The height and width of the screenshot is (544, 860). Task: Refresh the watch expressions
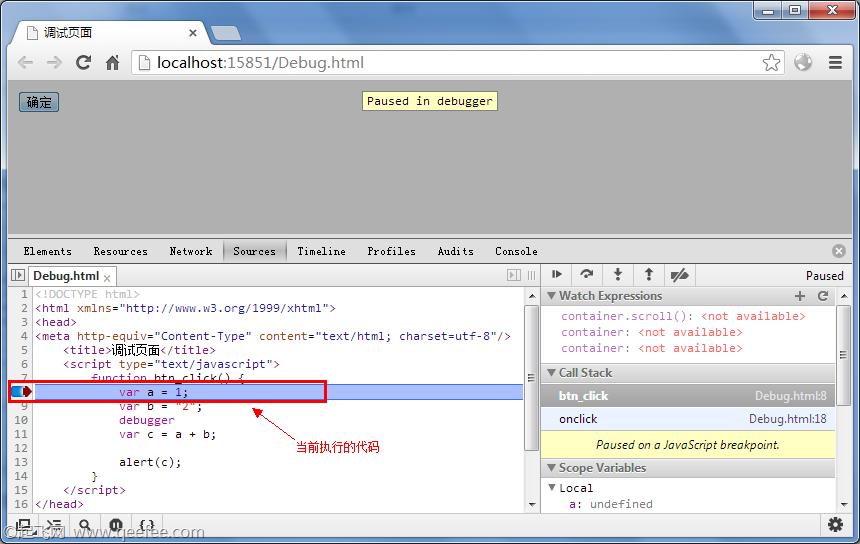click(823, 296)
